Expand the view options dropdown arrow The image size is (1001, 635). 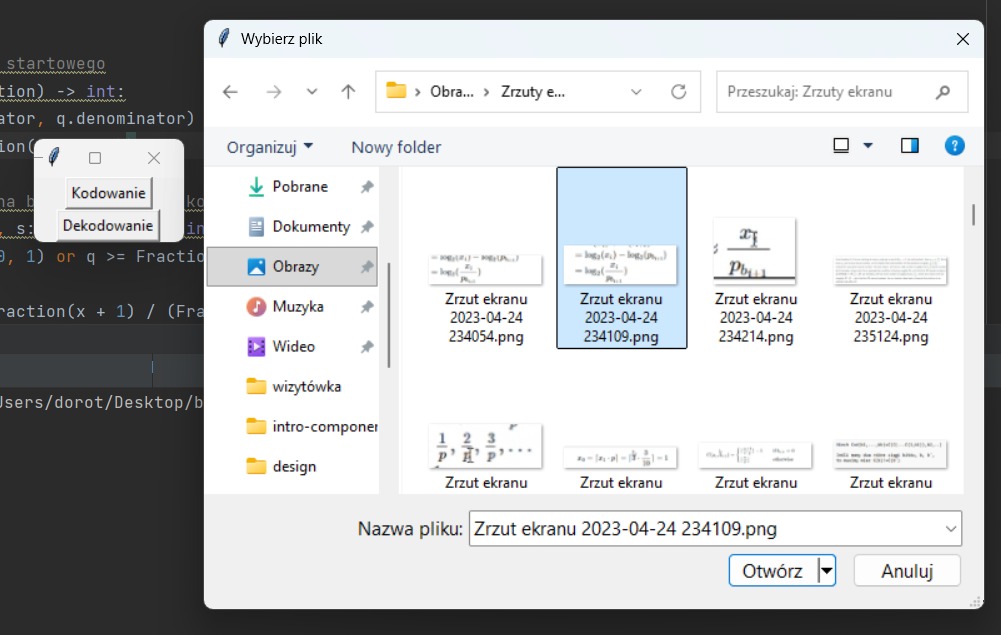pos(868,146)
